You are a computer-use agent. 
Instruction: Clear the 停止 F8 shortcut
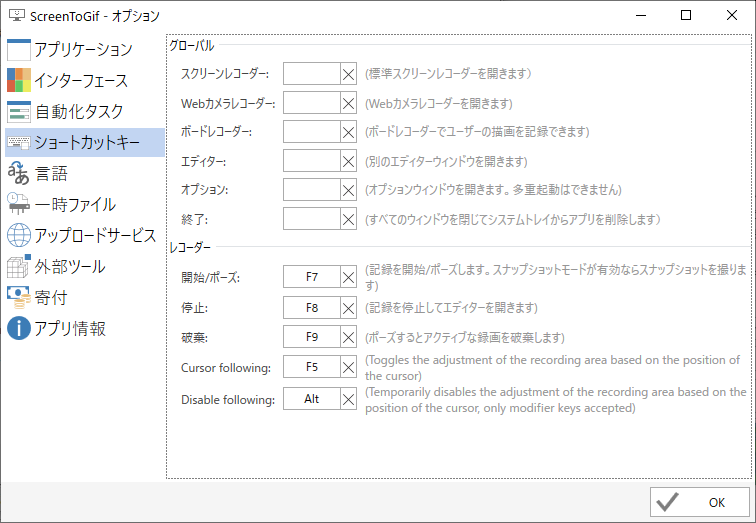pos(349,308)
